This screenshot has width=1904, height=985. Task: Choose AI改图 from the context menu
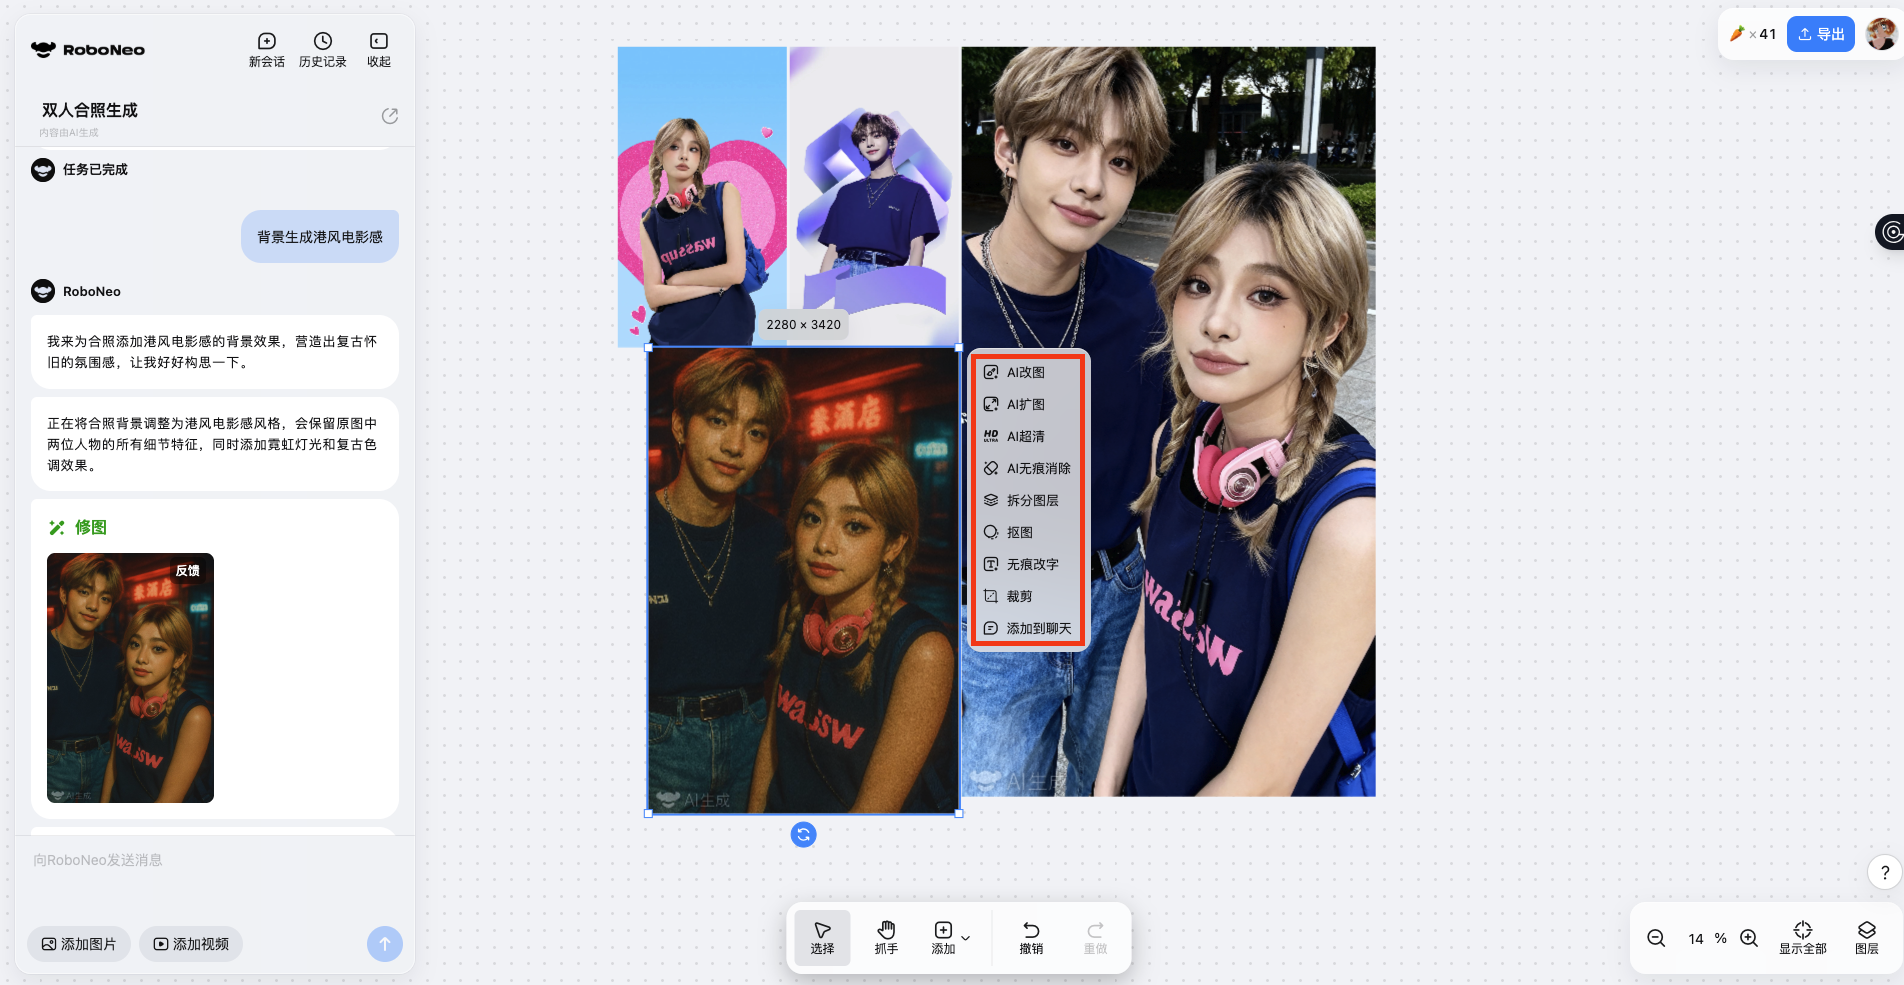[1026, 372]
